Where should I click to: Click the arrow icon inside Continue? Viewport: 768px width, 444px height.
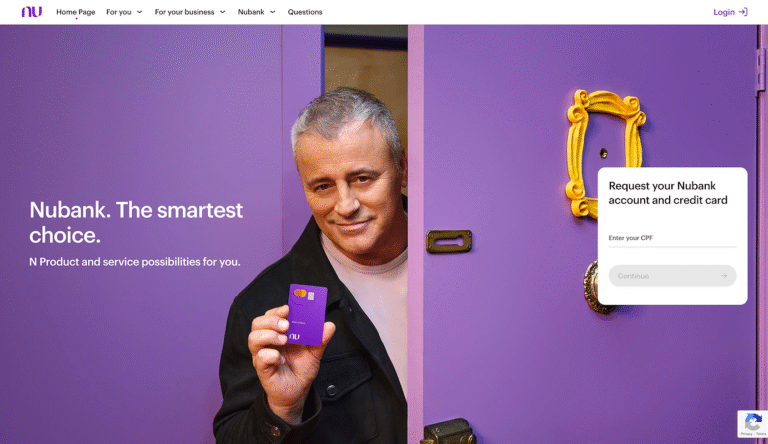(x=724, y=276)
